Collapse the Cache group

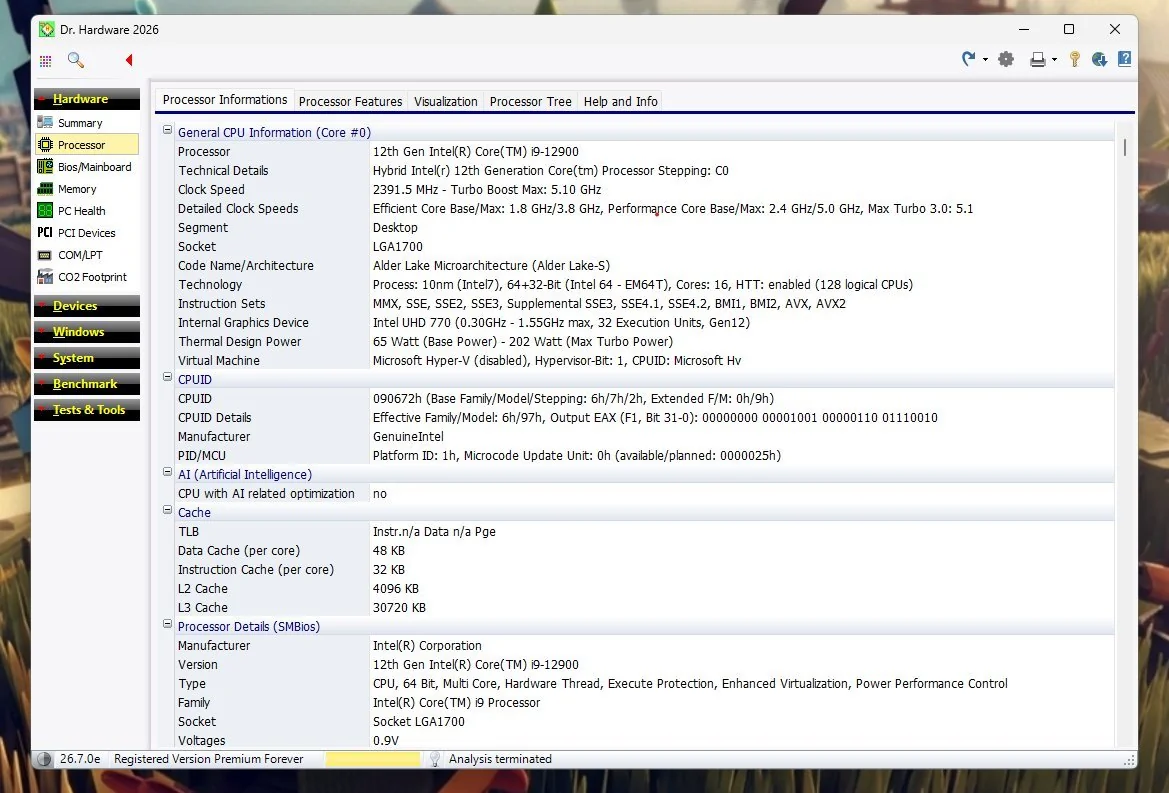[168, 510]
